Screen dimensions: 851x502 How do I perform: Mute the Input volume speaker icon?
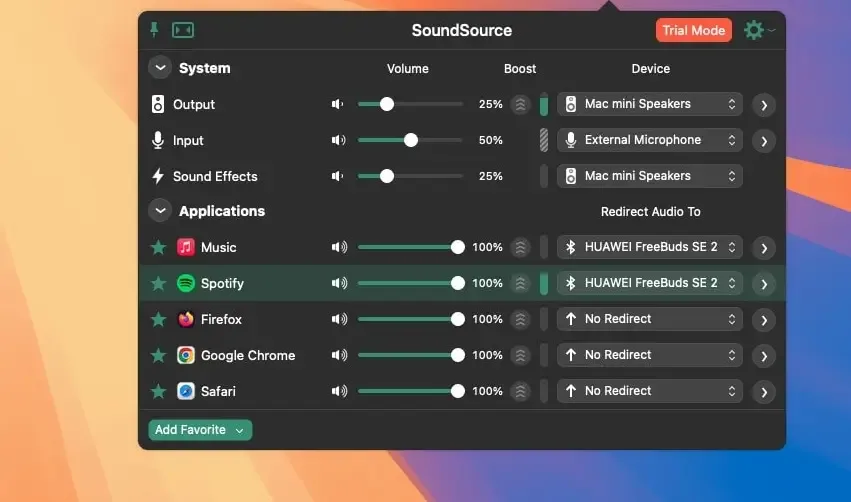tap(338, 140)
